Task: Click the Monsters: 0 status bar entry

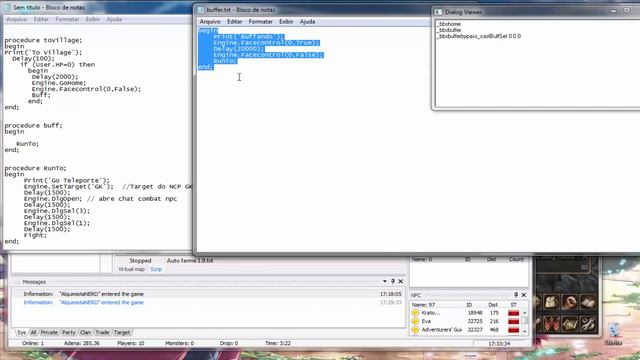Action: 180,343
